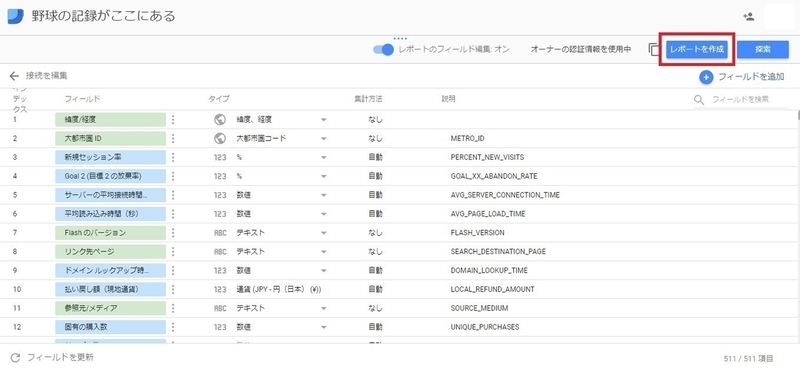This screenshot has width=800, height=369.
Task: Expand the % type dropdown for Goal 2 row
Action: (323, 177)
